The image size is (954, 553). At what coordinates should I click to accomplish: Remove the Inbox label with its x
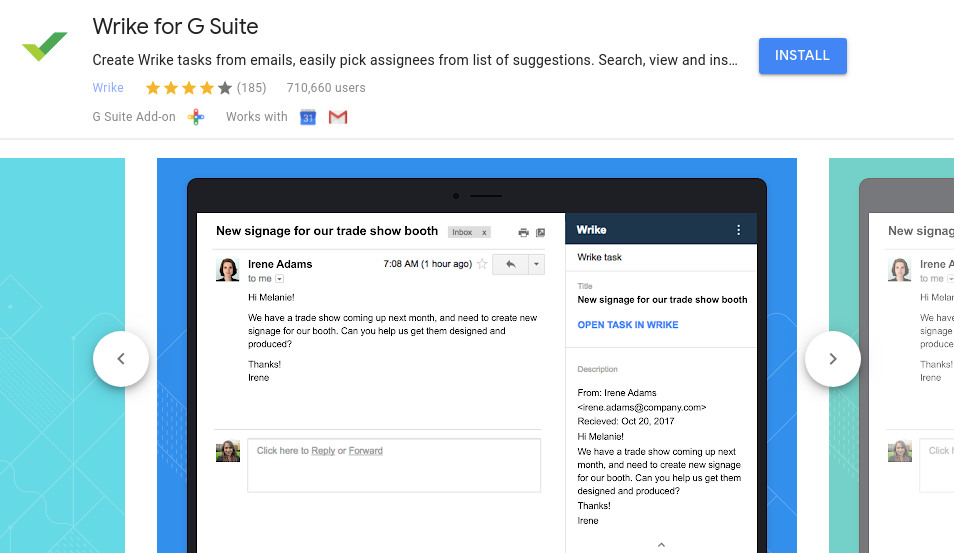[x=485, y=232]
